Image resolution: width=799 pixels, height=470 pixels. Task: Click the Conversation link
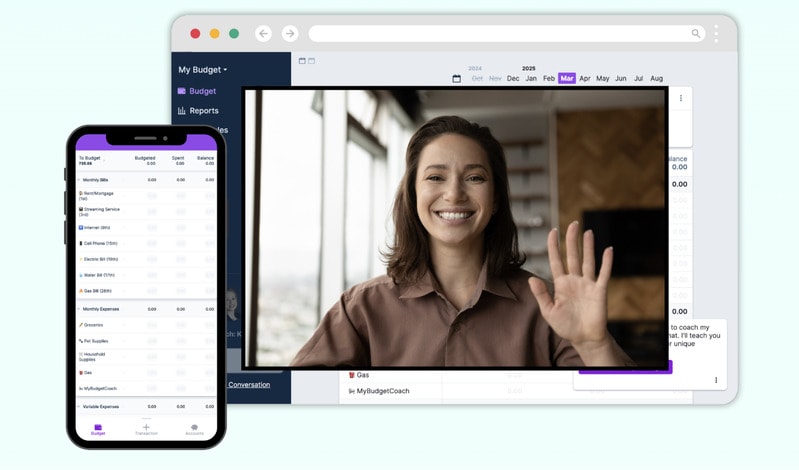click(248, 384)
